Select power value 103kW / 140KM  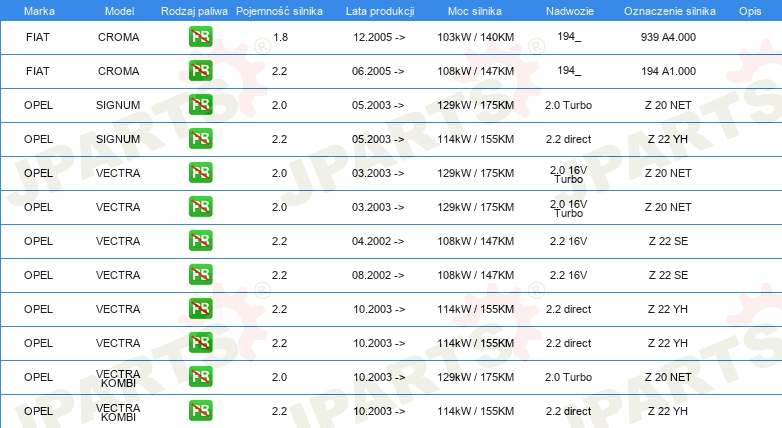tap(475, 37)
